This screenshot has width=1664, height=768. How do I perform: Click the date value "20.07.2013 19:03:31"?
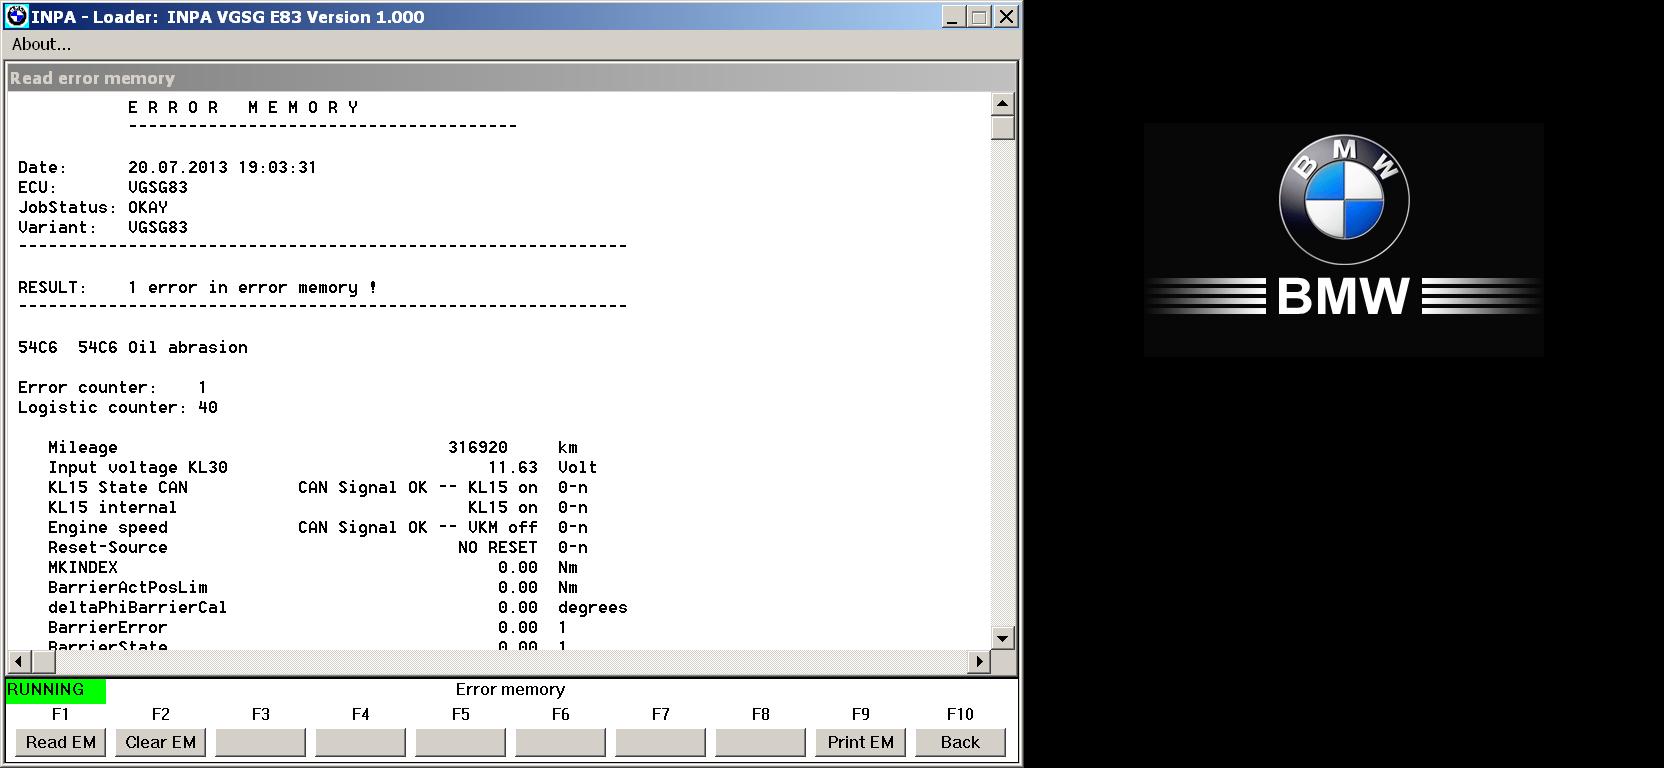222,167
